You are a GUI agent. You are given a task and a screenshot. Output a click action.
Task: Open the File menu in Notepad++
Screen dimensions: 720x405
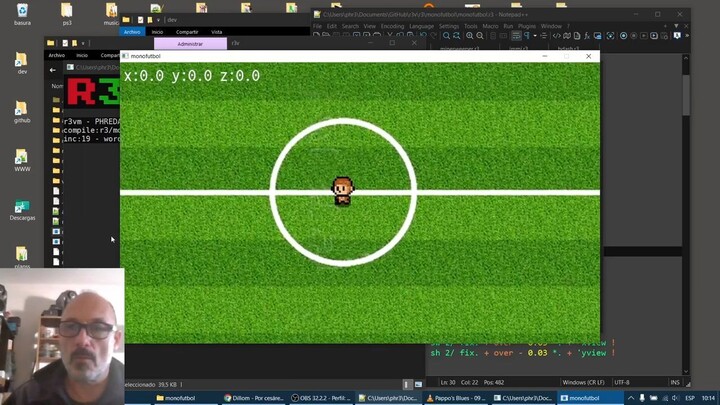317,26
